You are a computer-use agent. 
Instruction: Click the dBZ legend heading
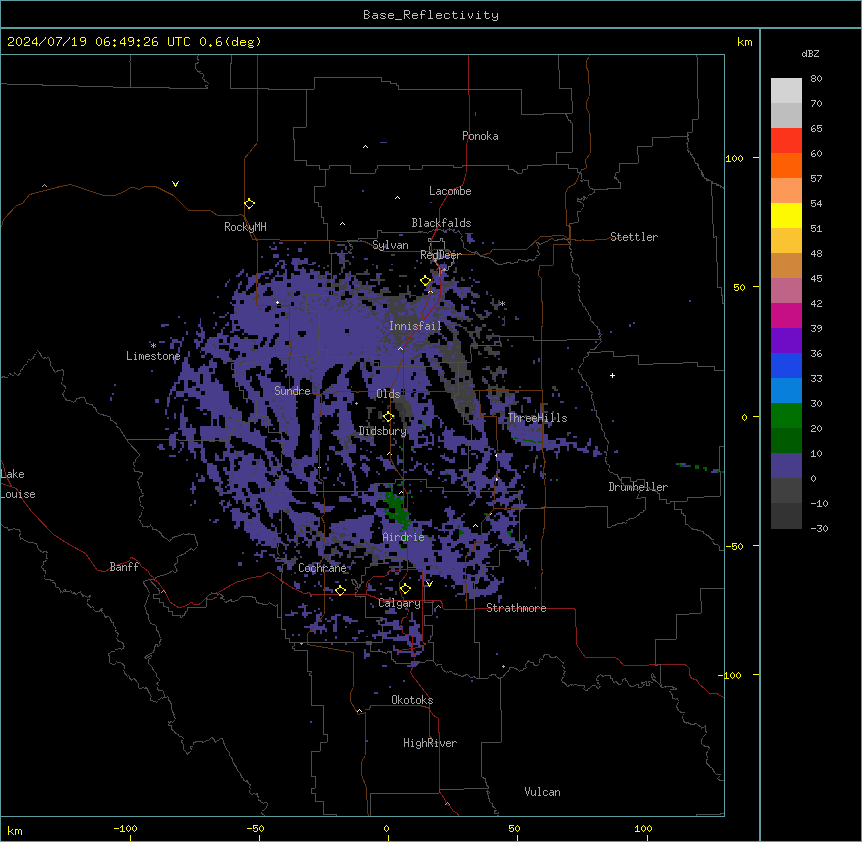tap(810, 53)
